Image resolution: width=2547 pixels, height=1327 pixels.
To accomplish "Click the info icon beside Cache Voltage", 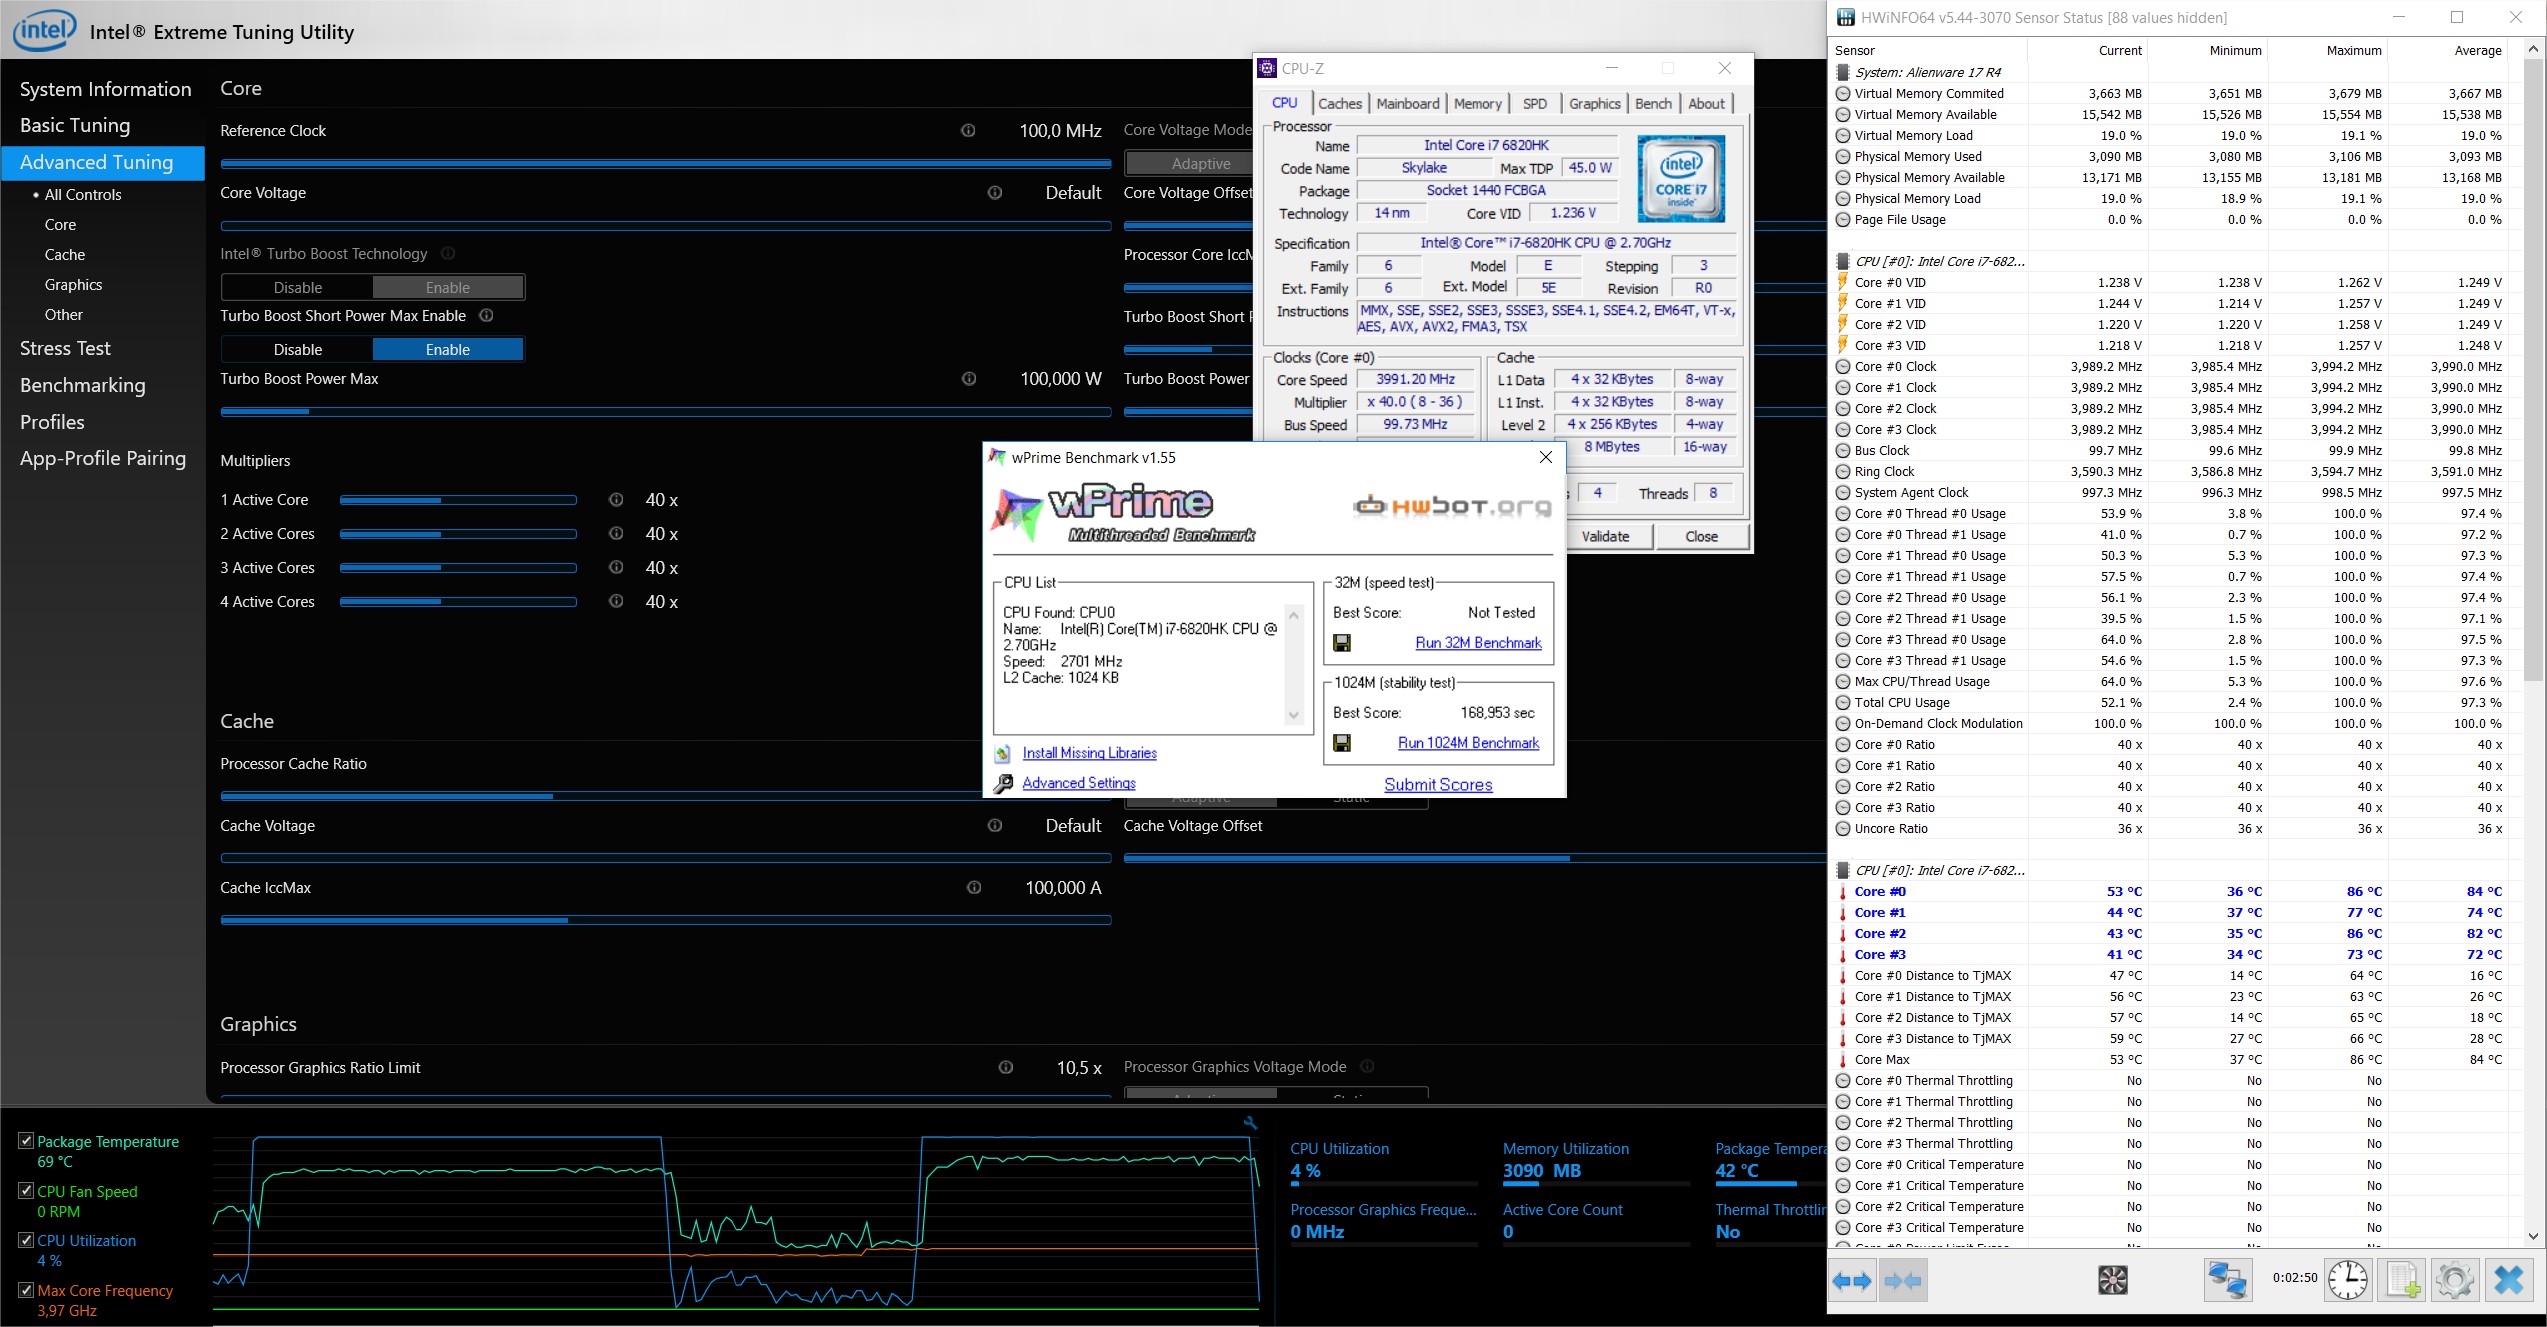I will (995, 826).
